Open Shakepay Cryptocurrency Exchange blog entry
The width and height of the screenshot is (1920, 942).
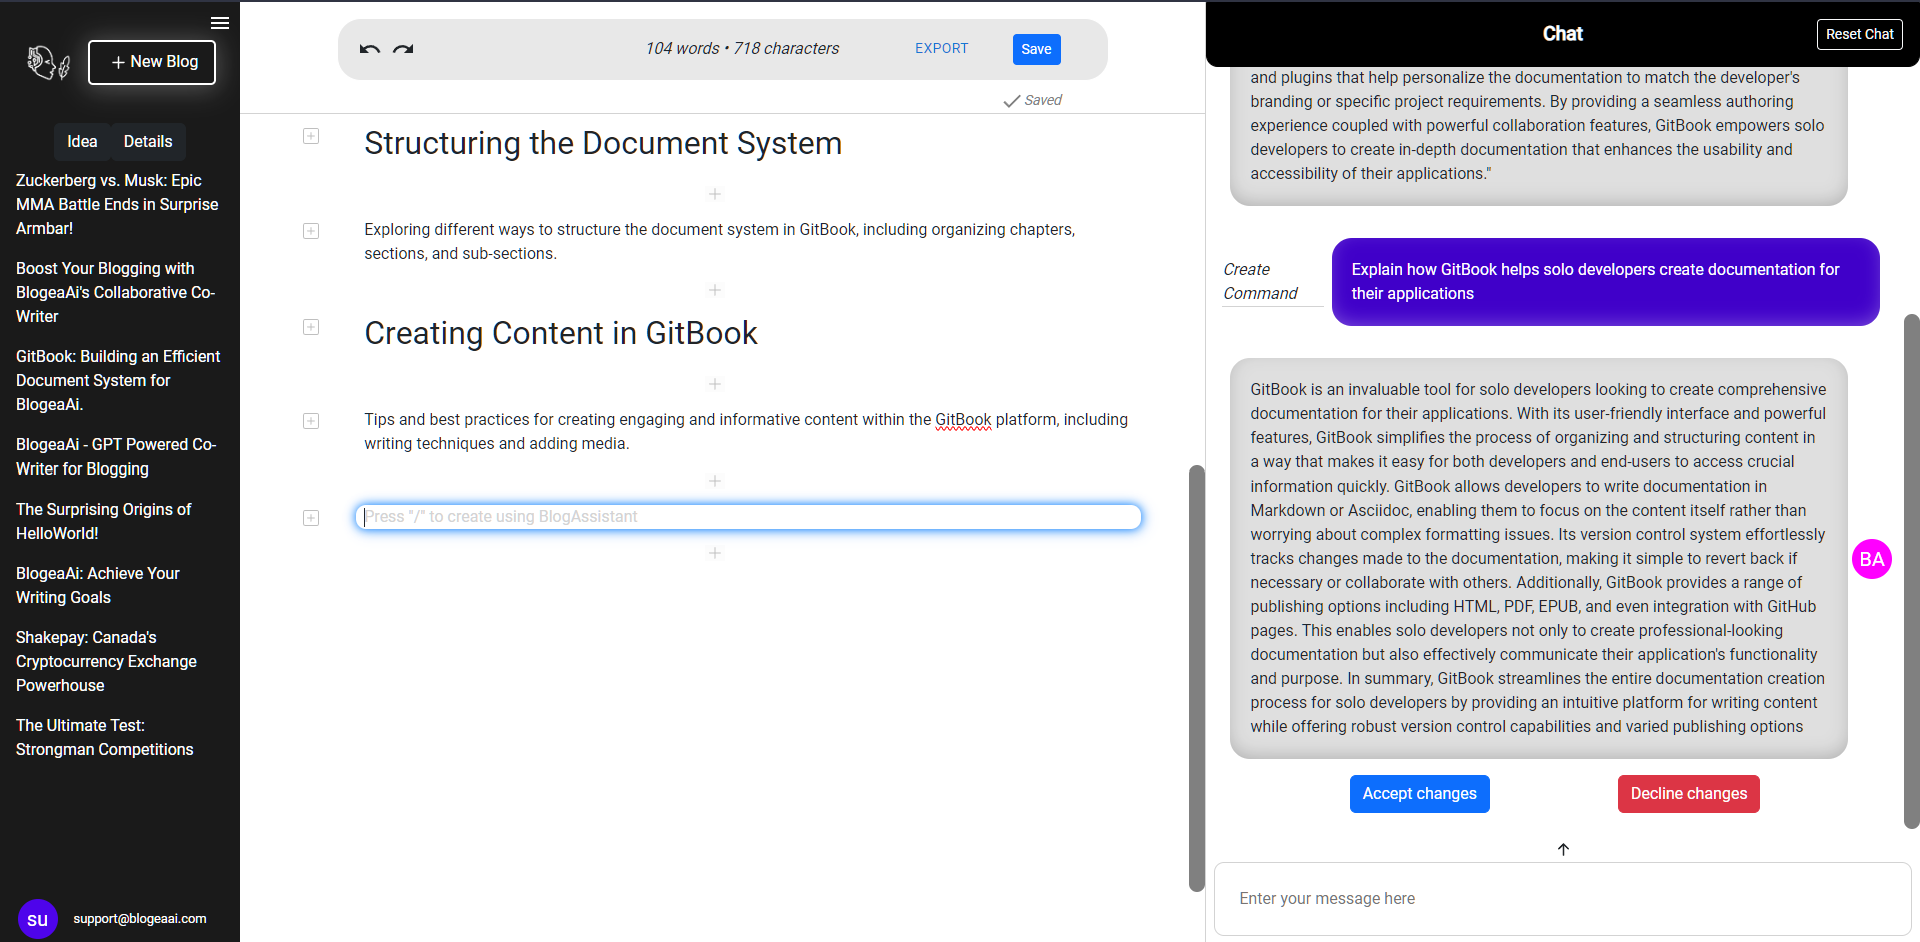[106, 661]
